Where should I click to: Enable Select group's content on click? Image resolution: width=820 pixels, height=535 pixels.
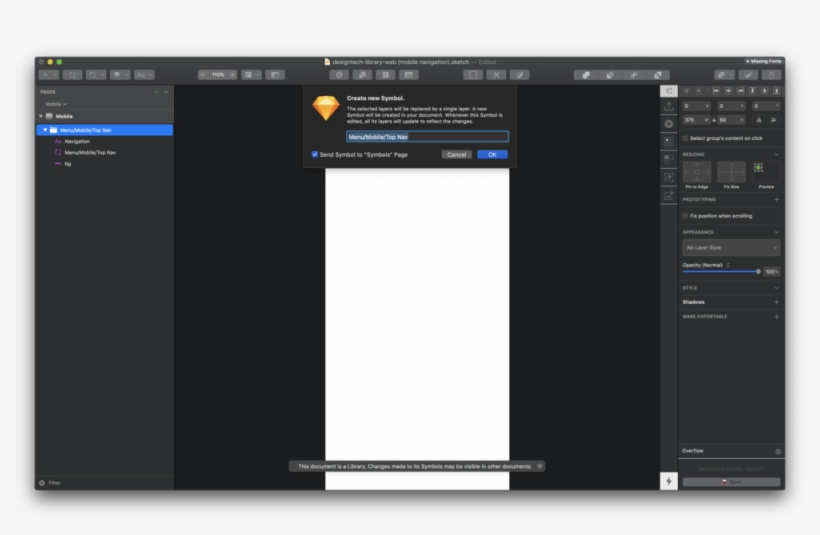tap(686, 138)
